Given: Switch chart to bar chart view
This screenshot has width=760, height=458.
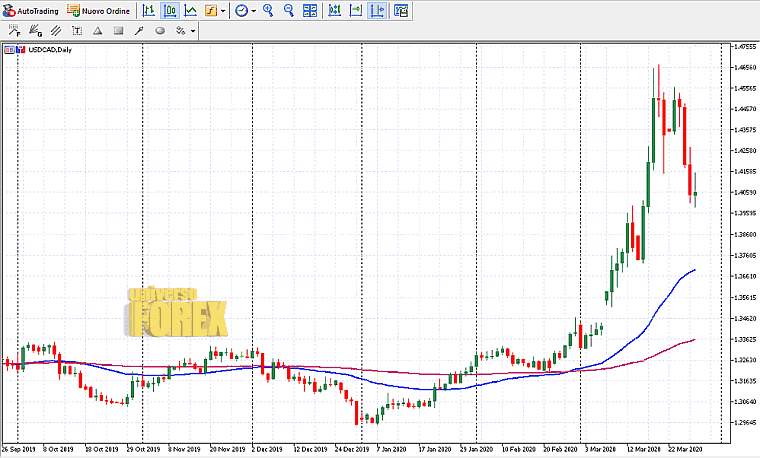Looking at the screenshot, I should pos(148,11).
